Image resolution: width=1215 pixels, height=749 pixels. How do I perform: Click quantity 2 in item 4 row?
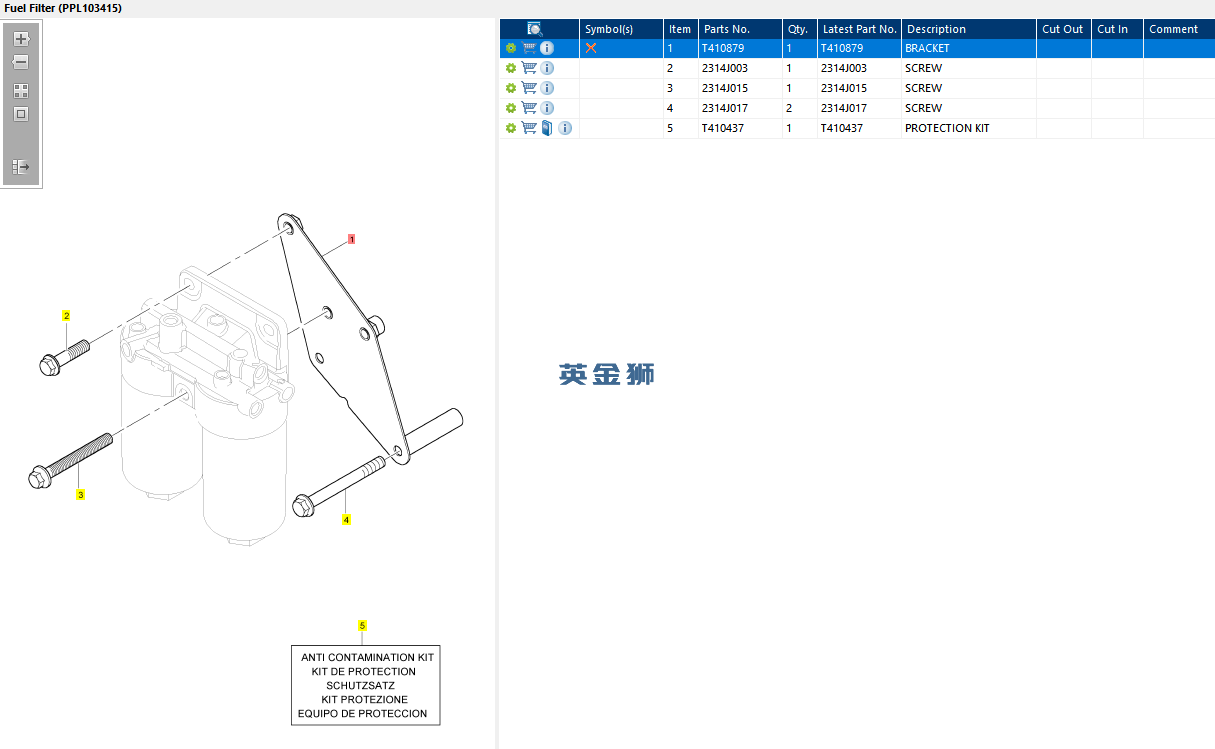[799, 108]
